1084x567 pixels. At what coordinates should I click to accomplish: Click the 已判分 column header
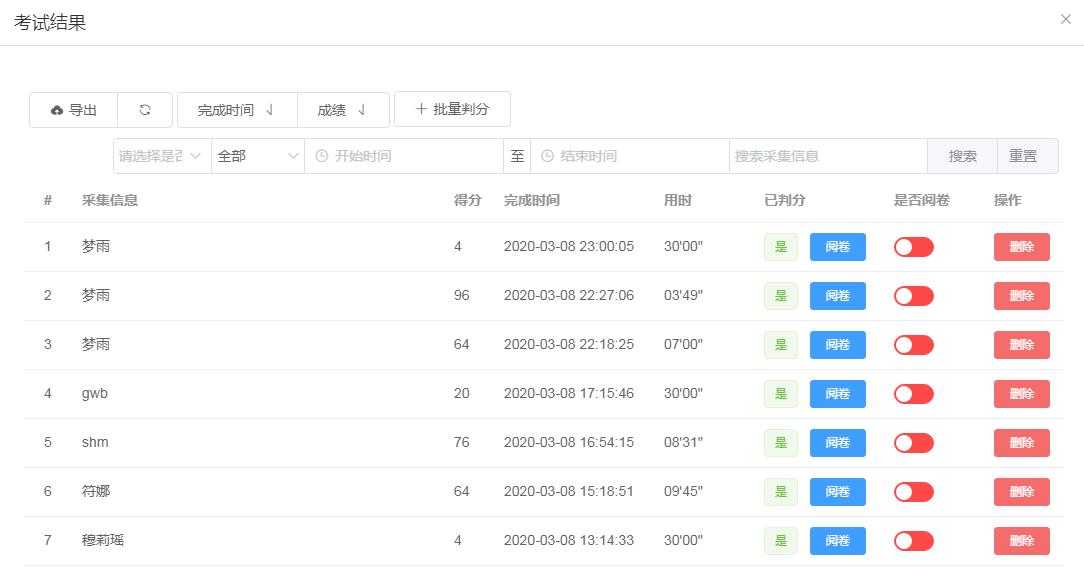(x=785, y=201)
